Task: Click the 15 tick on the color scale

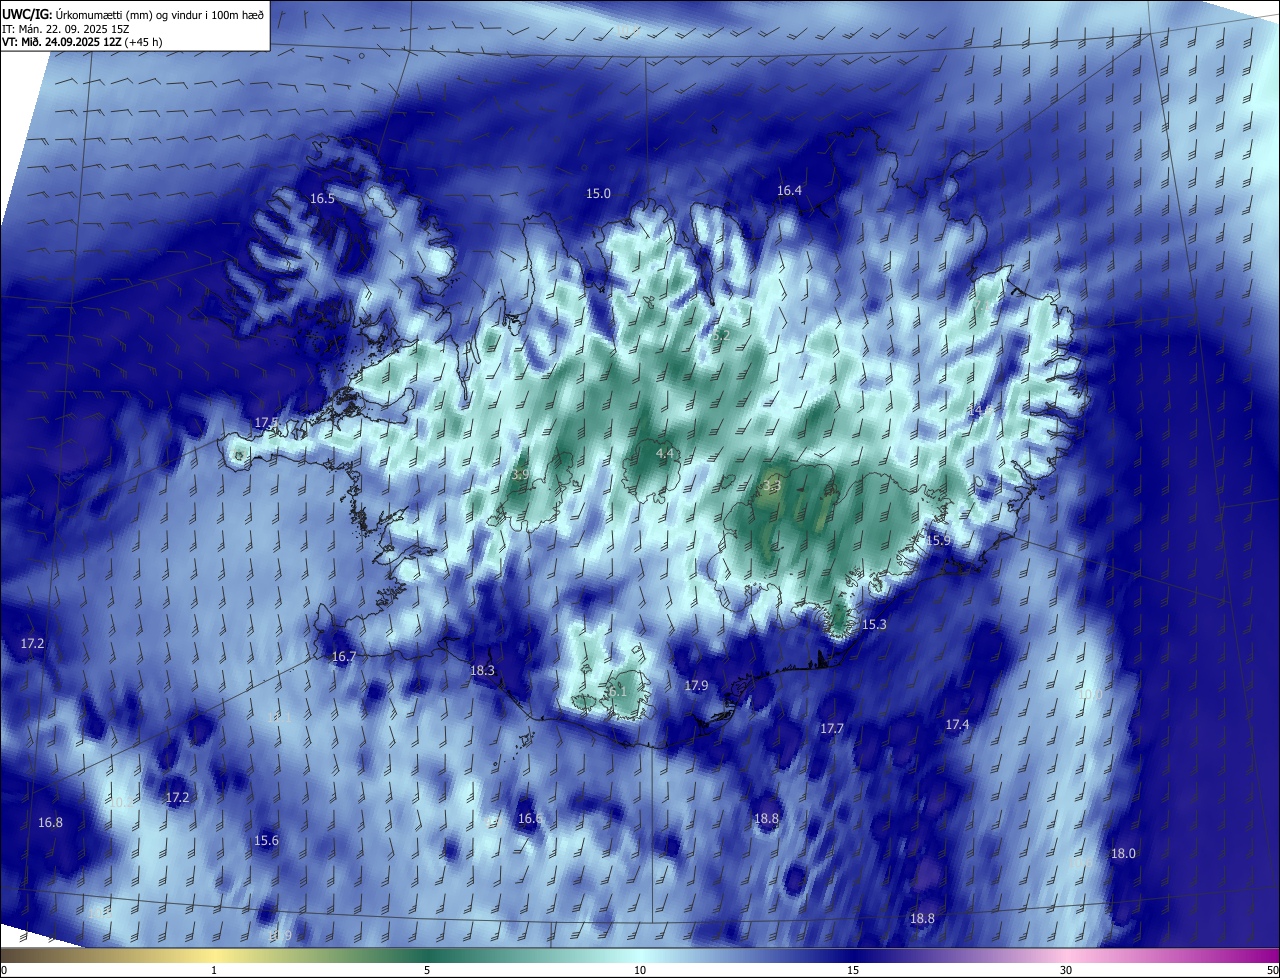Action: pos(853,970)
